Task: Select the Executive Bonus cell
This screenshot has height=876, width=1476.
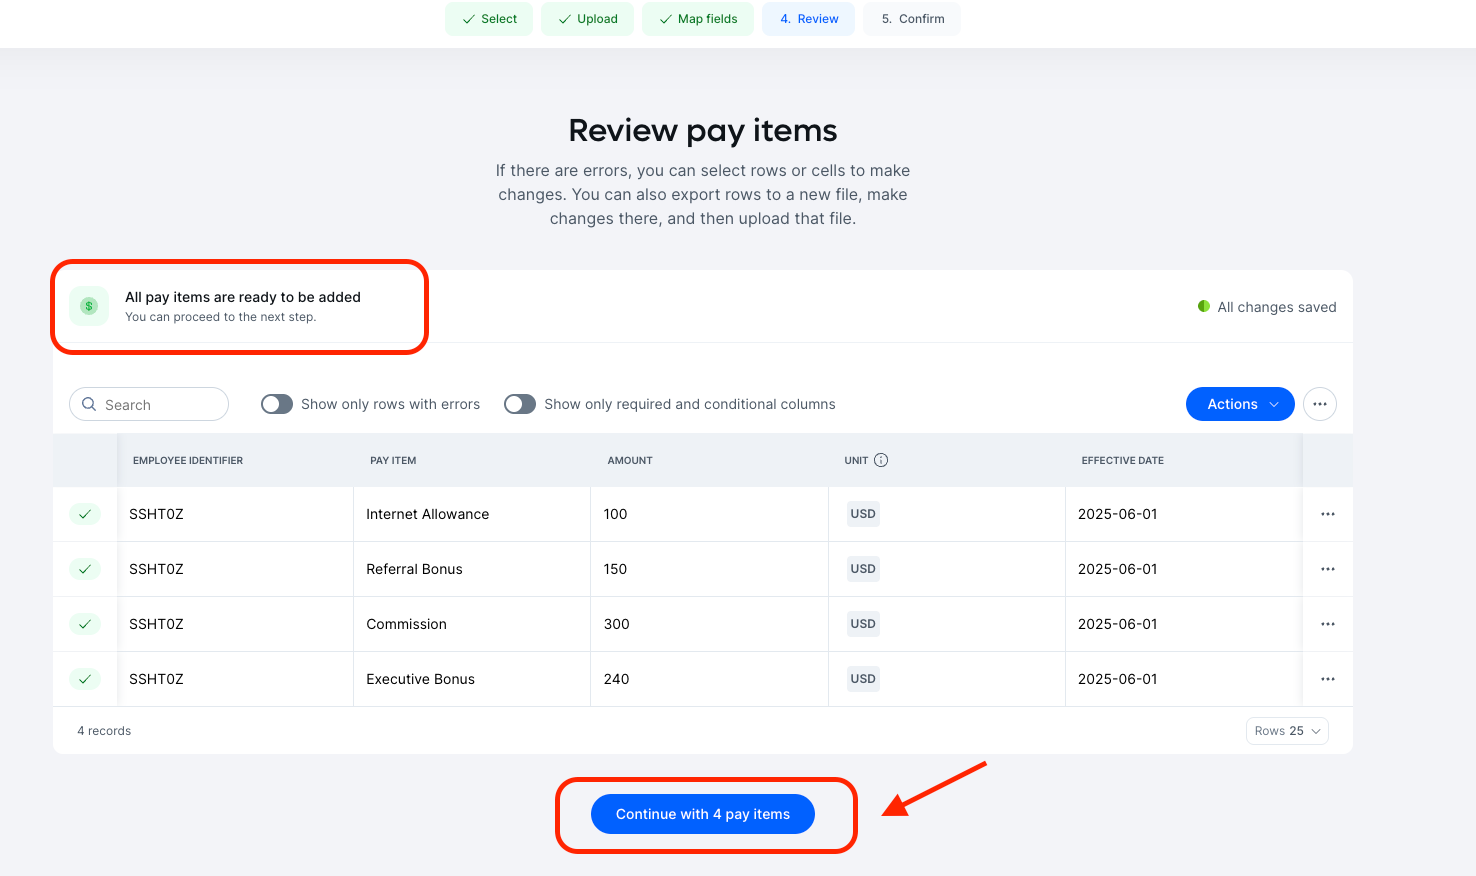Action: pos(472,679)
